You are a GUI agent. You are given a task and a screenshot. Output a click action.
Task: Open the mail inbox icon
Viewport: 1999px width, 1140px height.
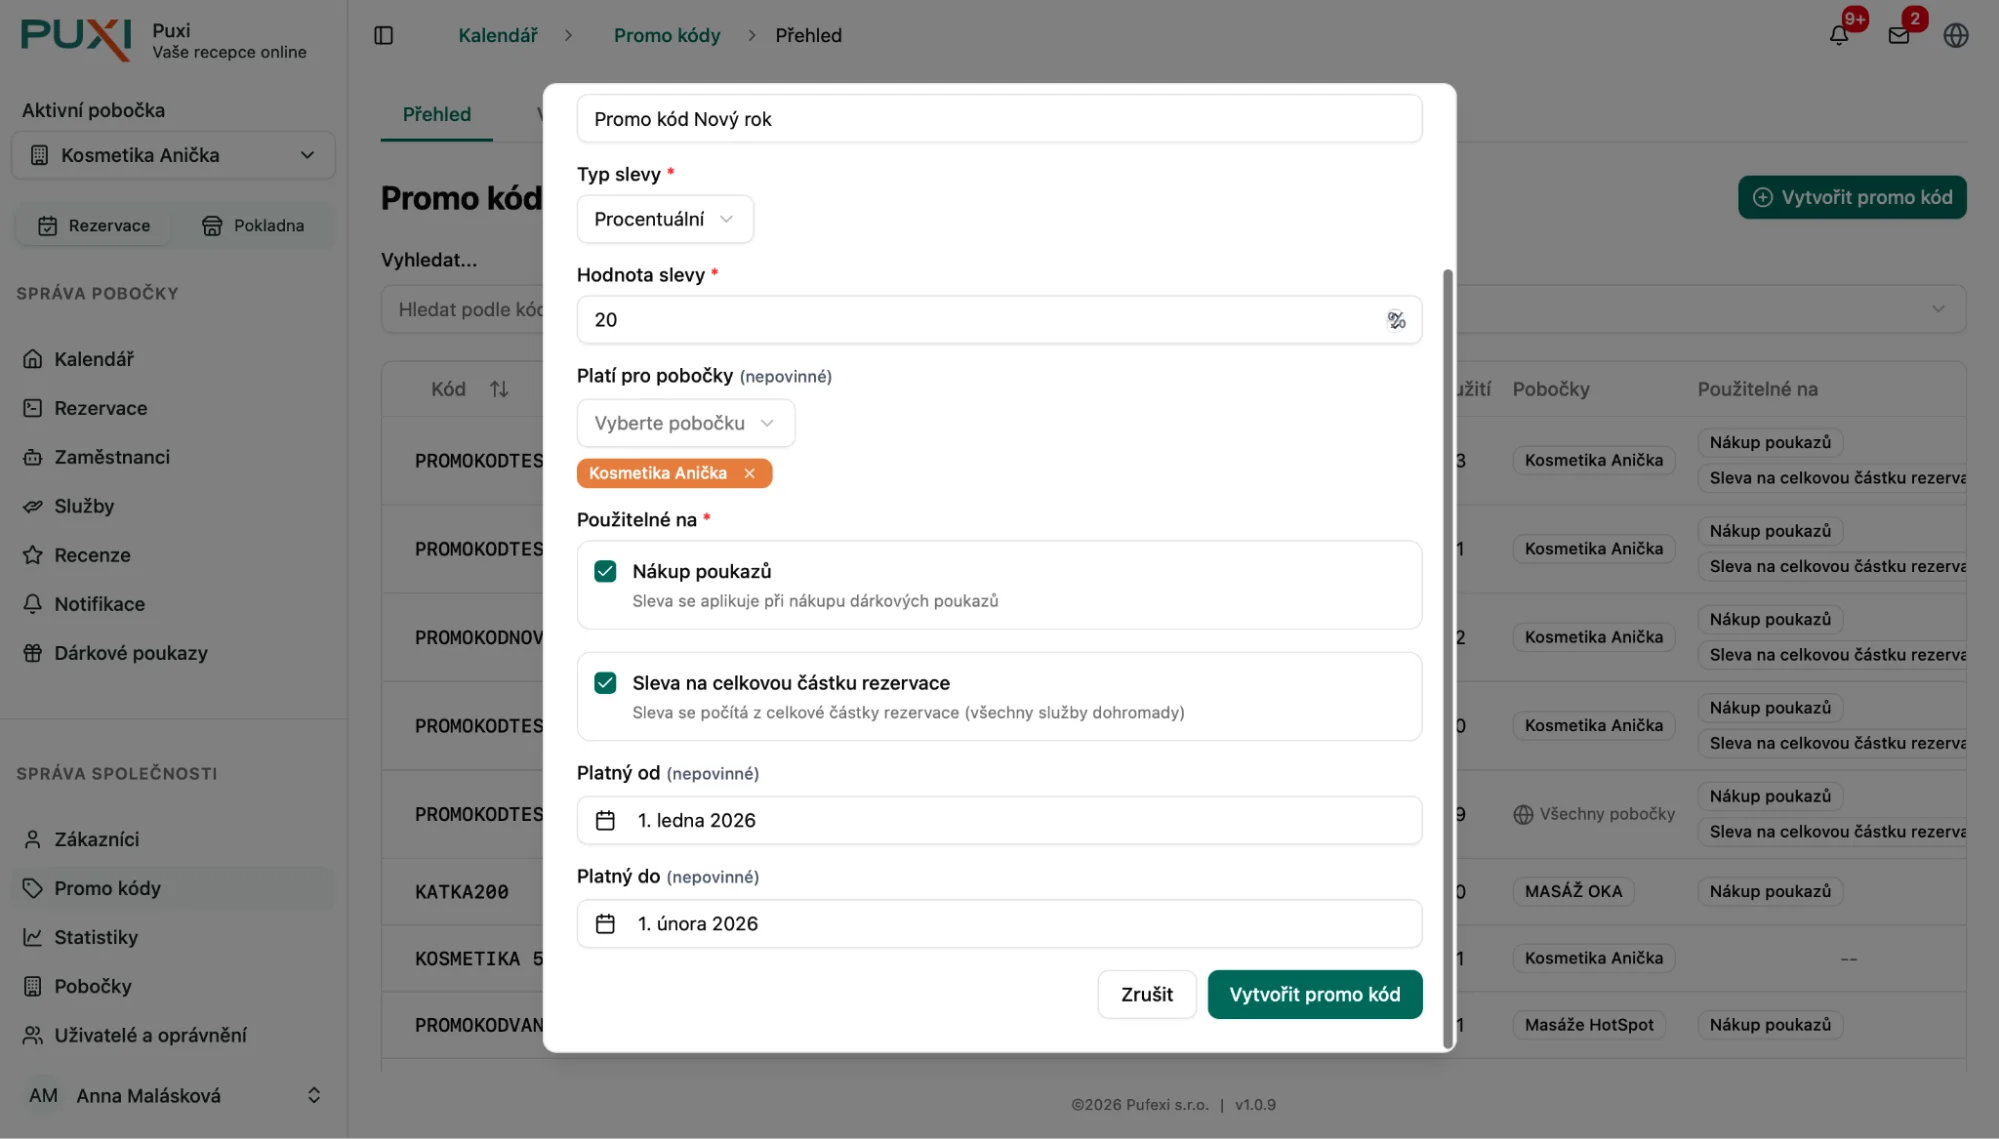pos(1898,36)
